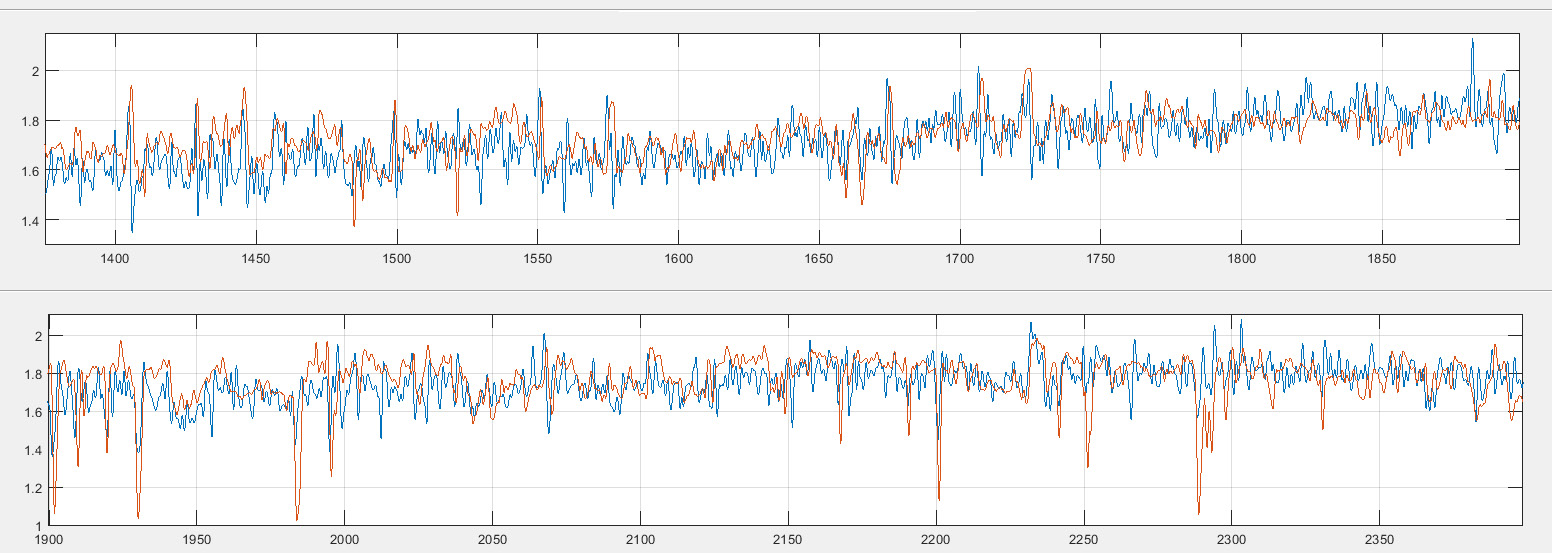Click the 1900 x-axis tick label
The height and width of the screenshot is (554, 1552).
point(48,539)
